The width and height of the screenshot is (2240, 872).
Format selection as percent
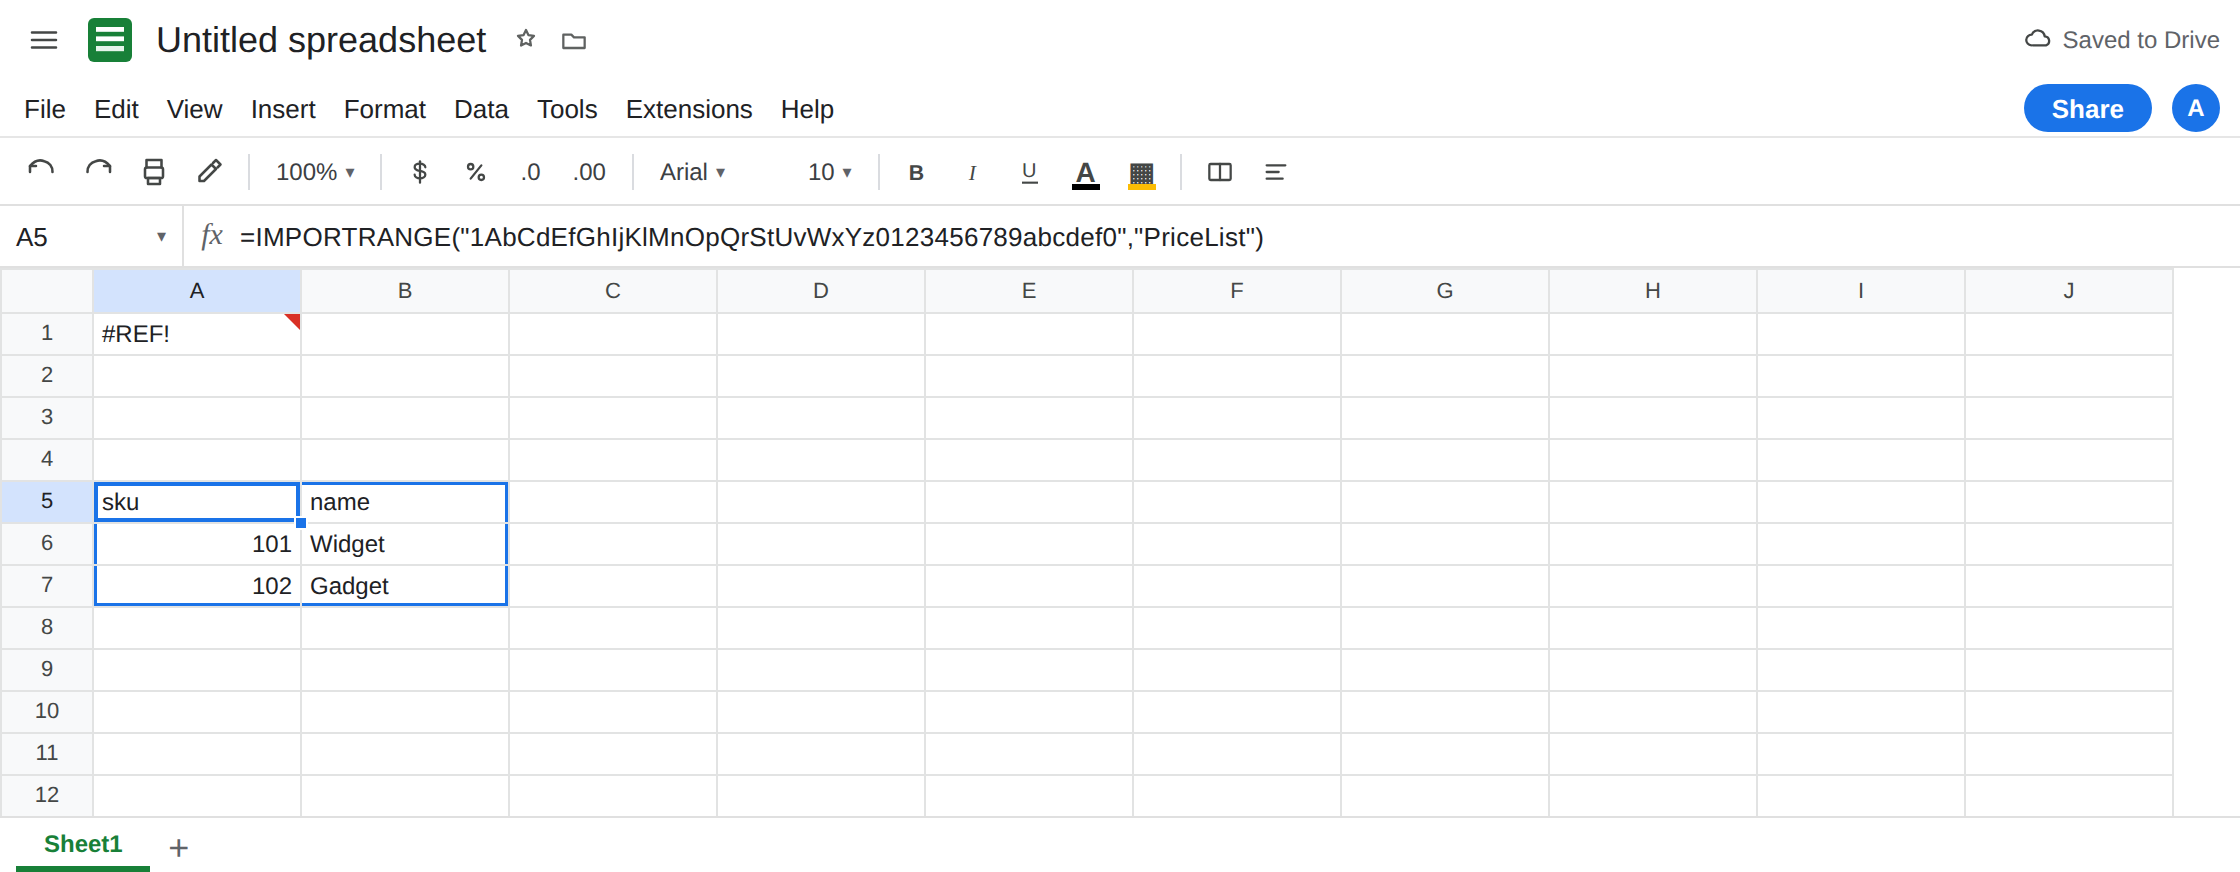coord(476,172)
